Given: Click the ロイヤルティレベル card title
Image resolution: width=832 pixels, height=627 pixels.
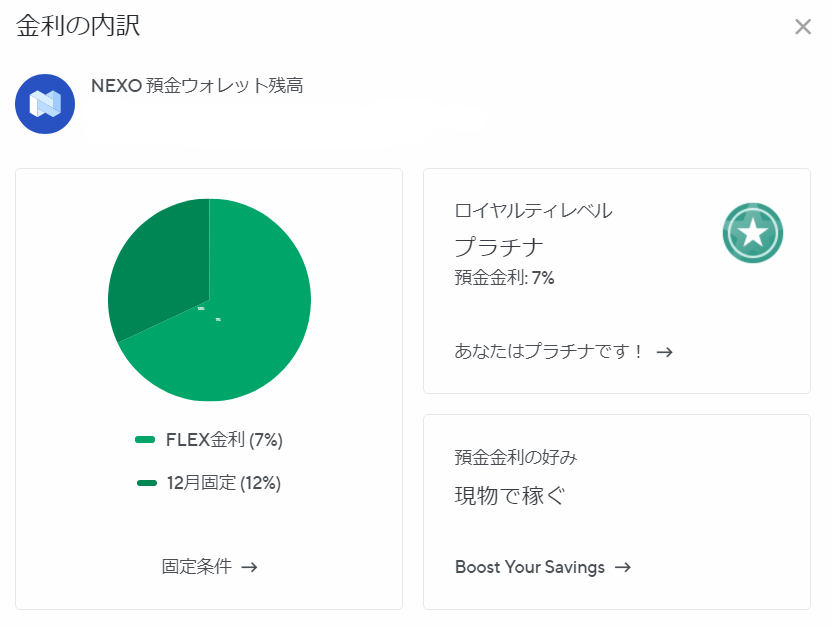Looking at the screenshot, I should pyautogui.click(x=533, y=211).
